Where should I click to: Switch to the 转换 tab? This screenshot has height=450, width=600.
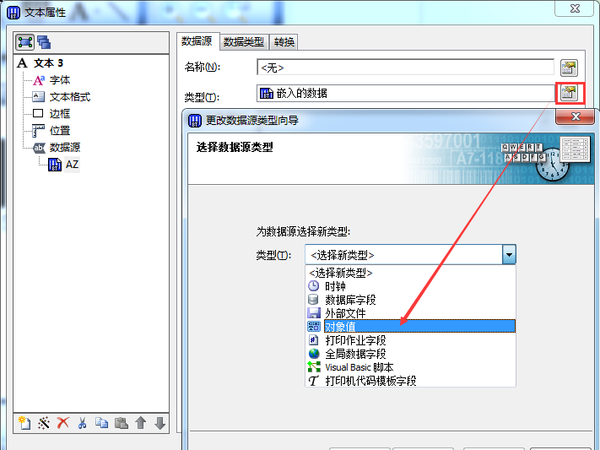[284, 42]
